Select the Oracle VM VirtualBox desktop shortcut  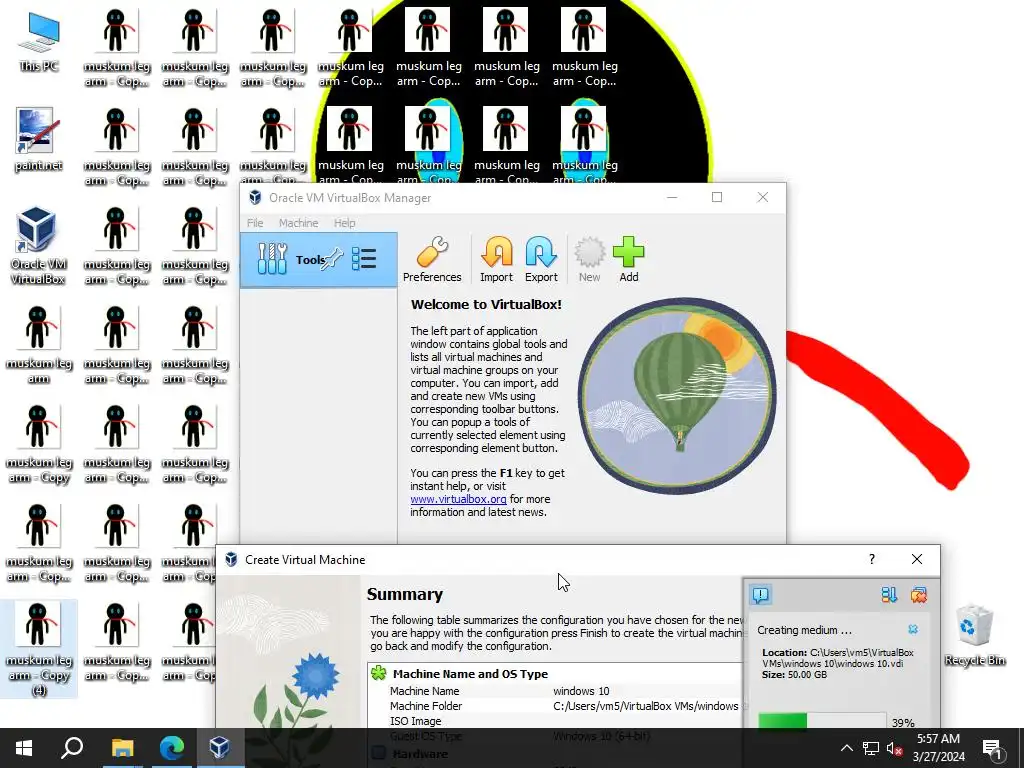coord(39,245)
